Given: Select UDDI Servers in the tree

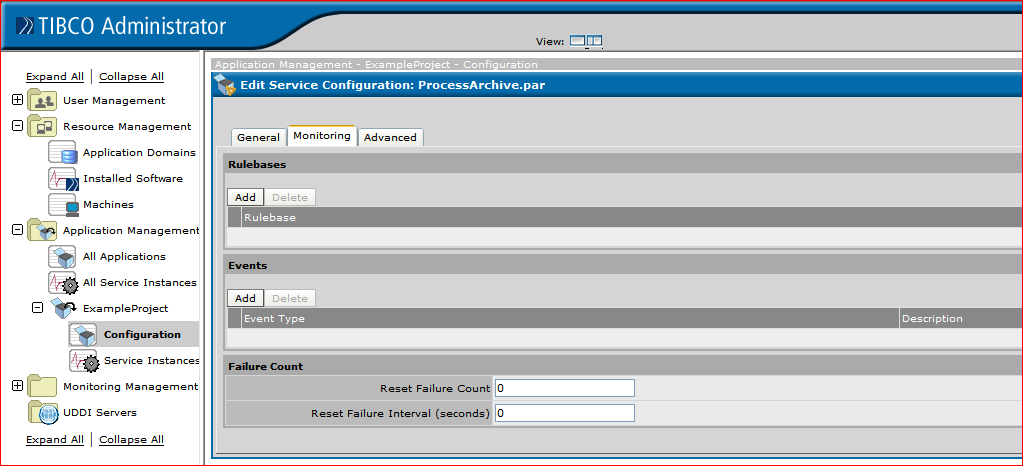Looking at the screenshot, I should pyautogui.click(x=100, y=412).
